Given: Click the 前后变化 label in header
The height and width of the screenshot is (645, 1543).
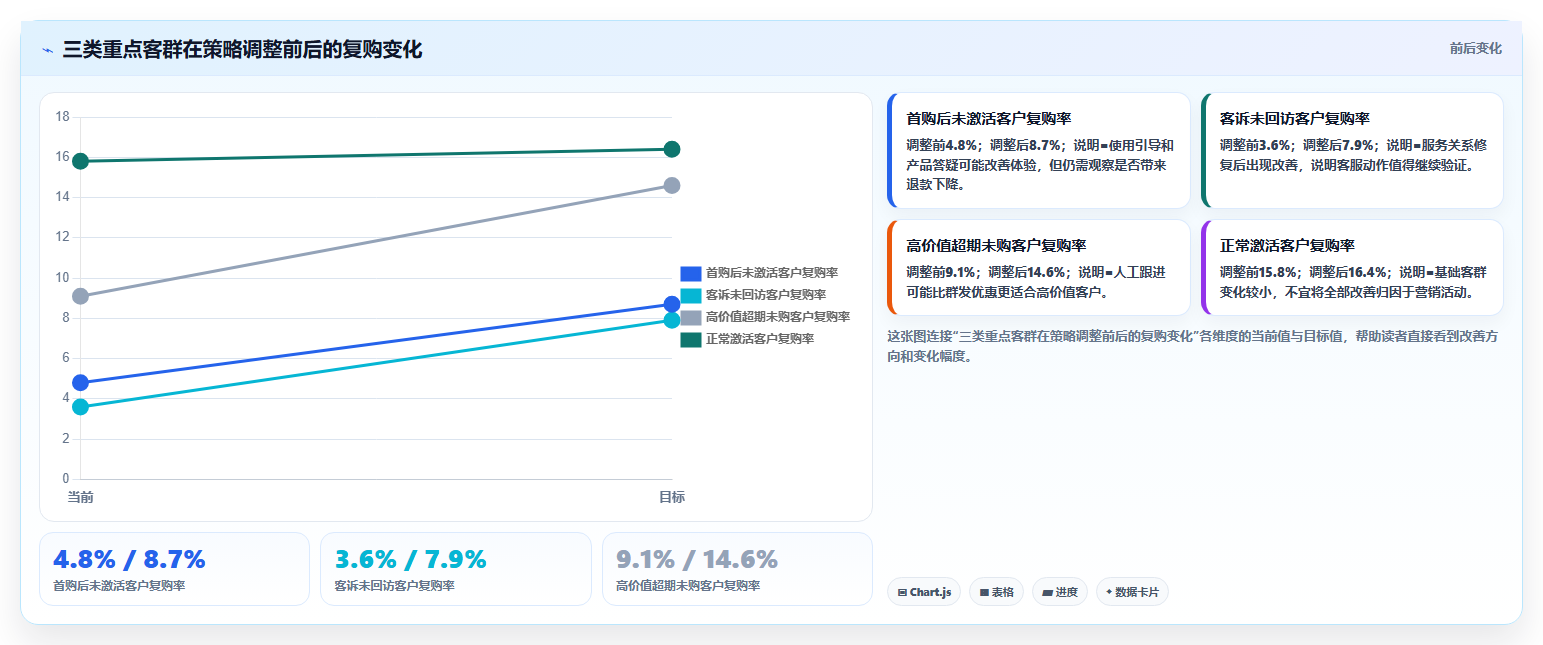Looking at the screenshot, I should (x=1475, y=48).
